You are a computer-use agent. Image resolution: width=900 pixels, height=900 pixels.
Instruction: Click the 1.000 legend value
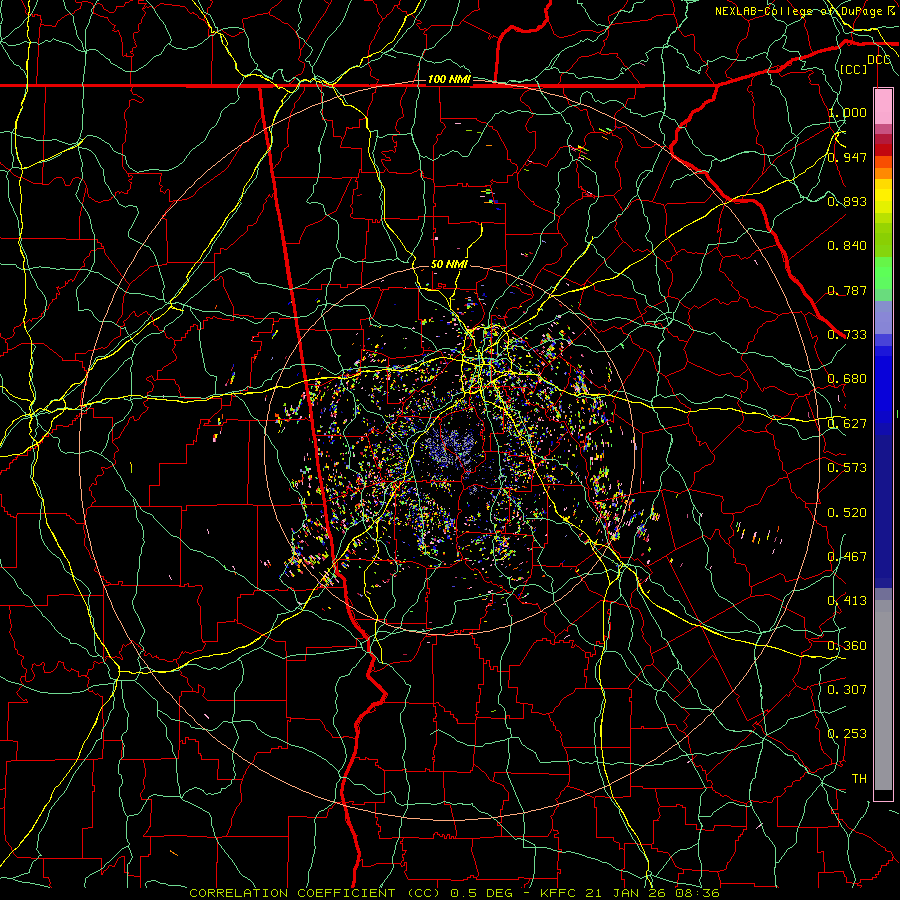pos(847,112)
